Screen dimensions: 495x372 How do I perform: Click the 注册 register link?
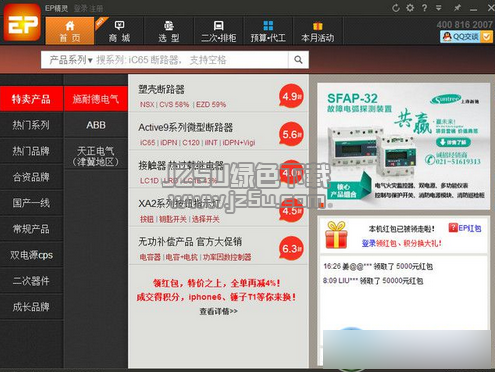point(96,8)
